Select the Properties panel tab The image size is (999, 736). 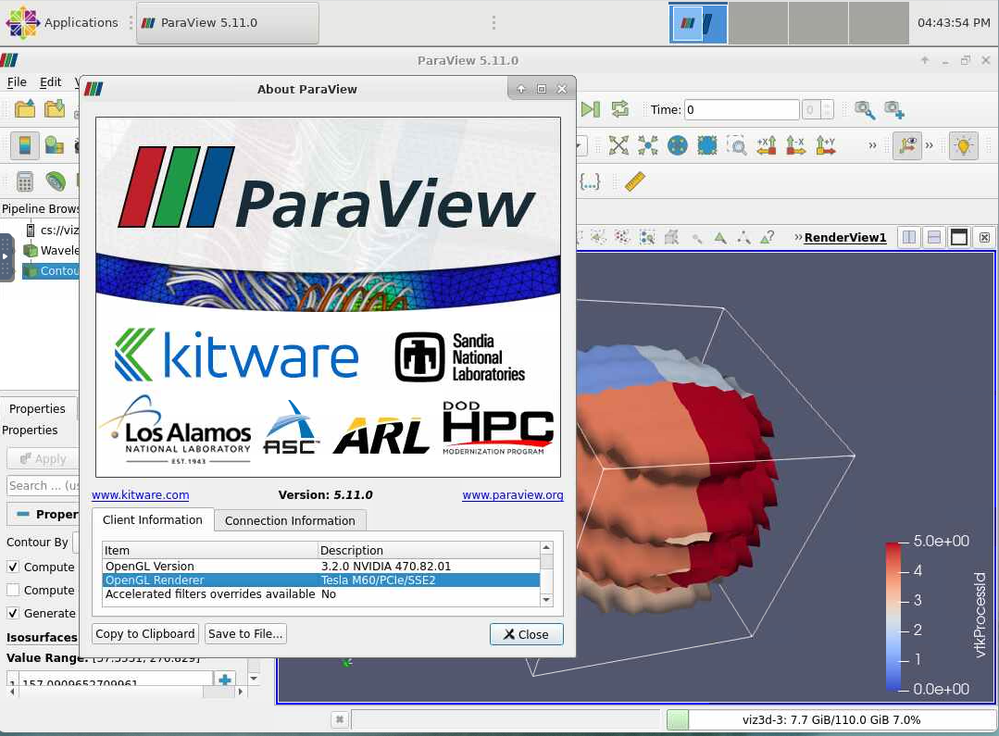click(37, 408)
